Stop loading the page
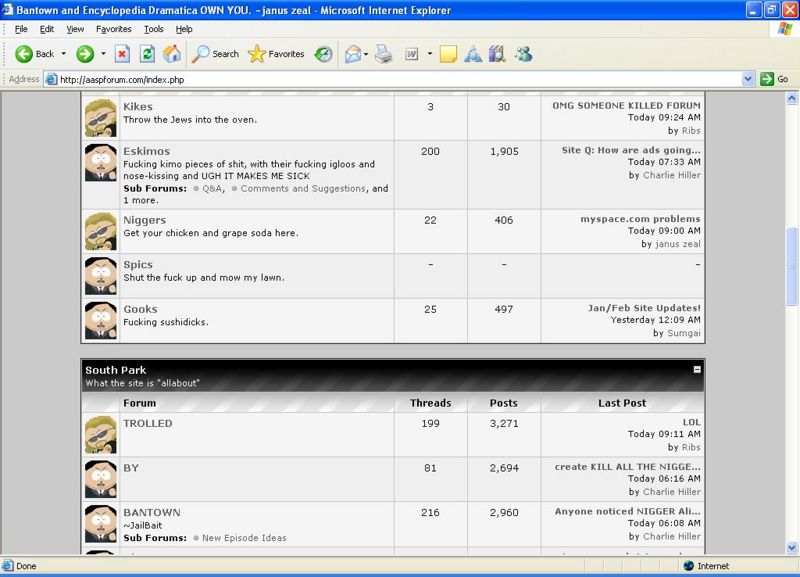 122,54
